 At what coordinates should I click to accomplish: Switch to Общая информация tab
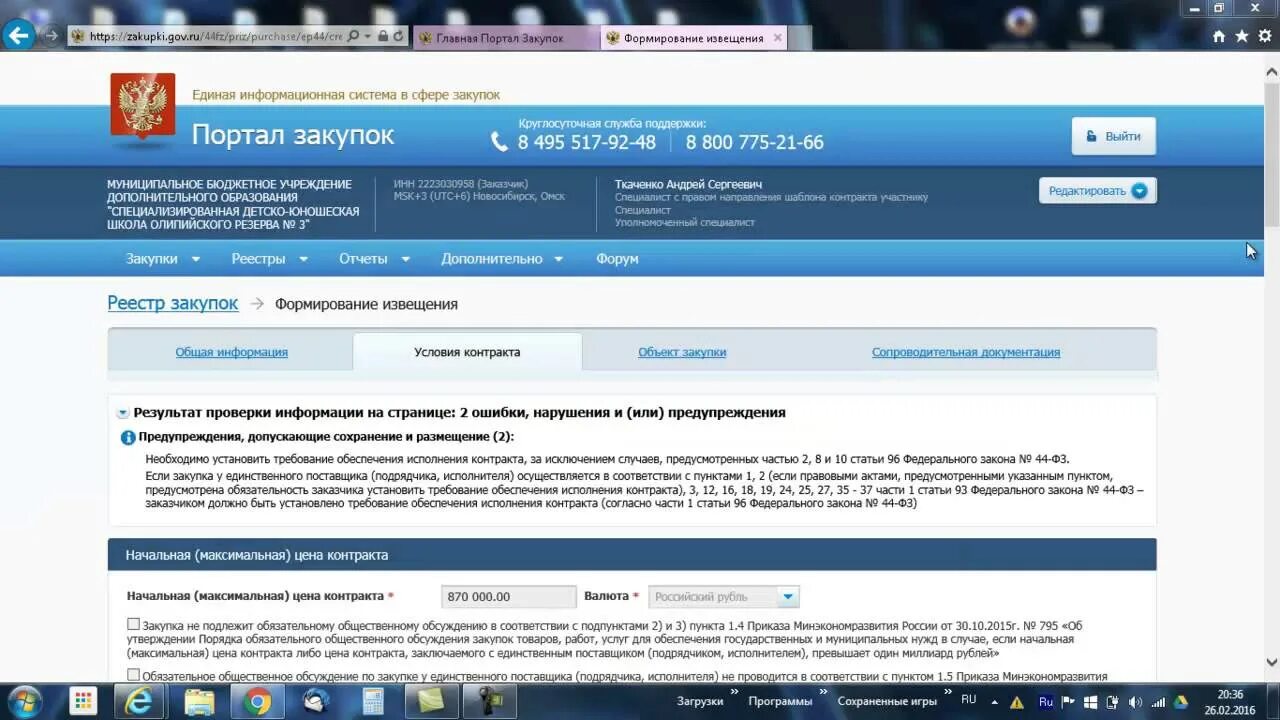click(231, 352)
